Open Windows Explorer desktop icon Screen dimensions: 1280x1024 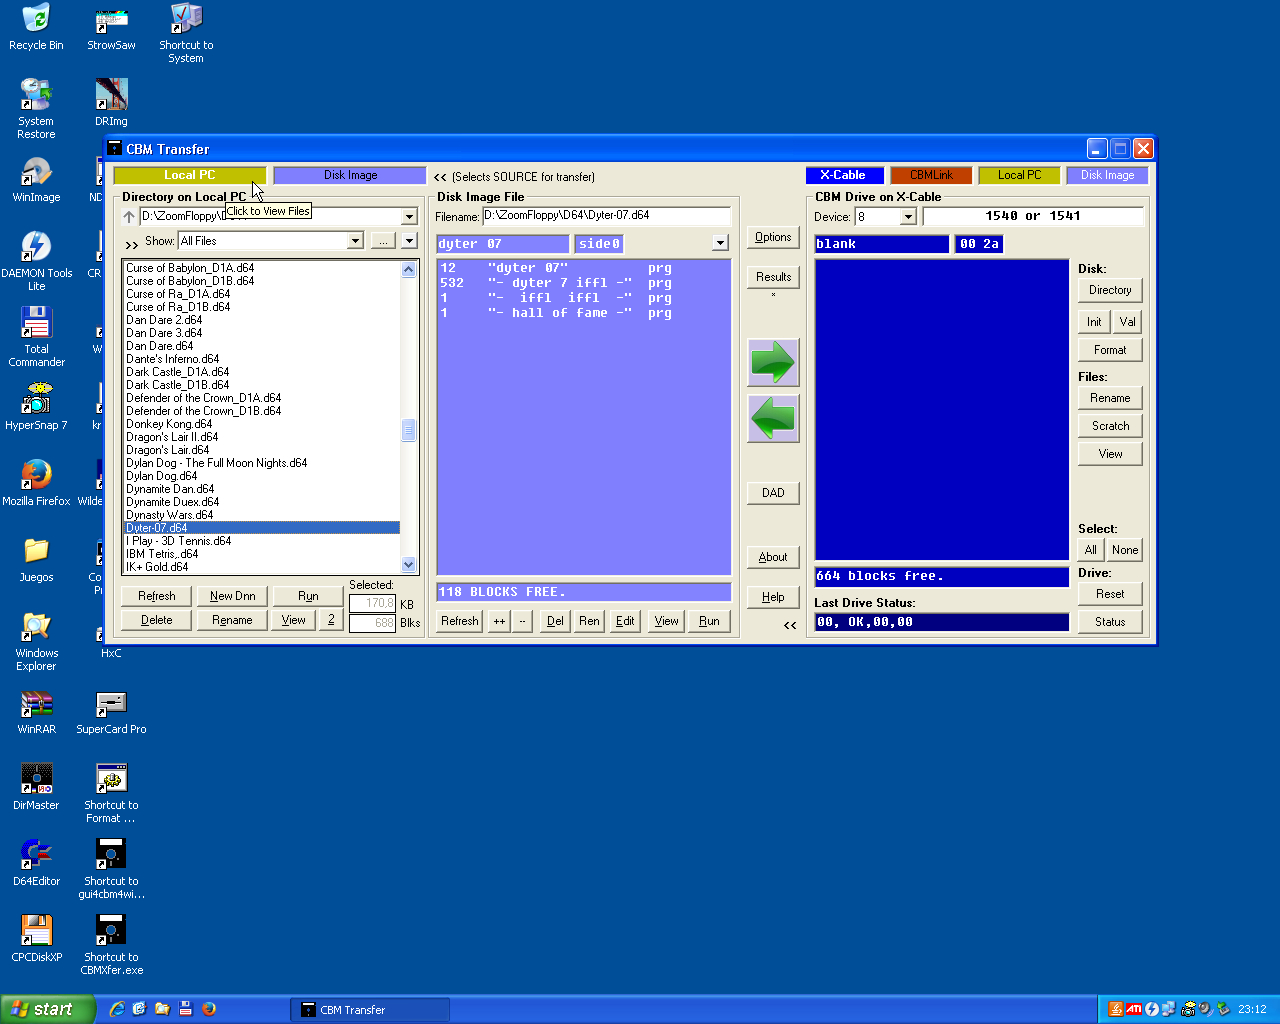(x=36, y=641)
